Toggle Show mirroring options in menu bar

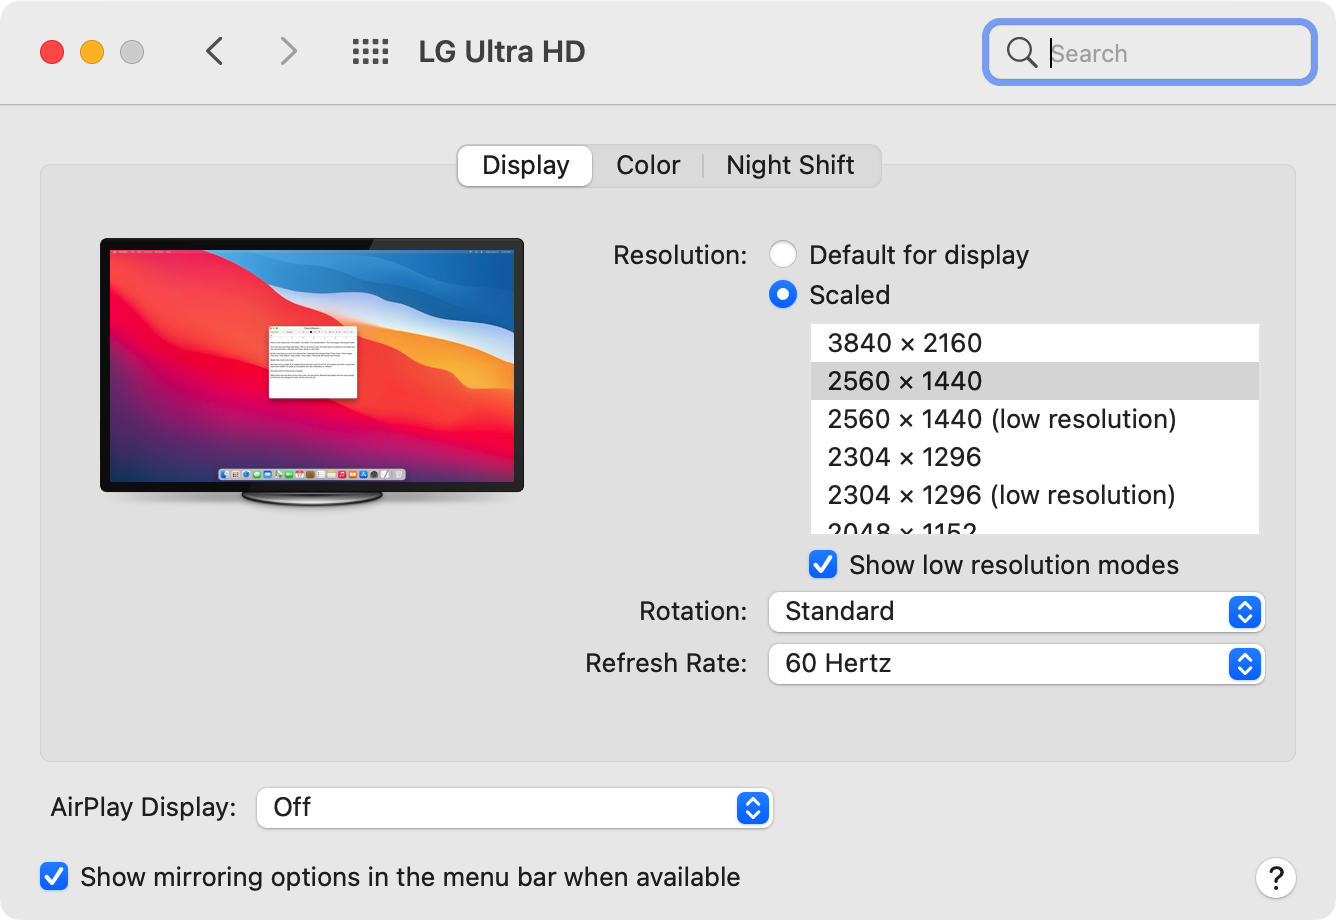coord(54,876)
